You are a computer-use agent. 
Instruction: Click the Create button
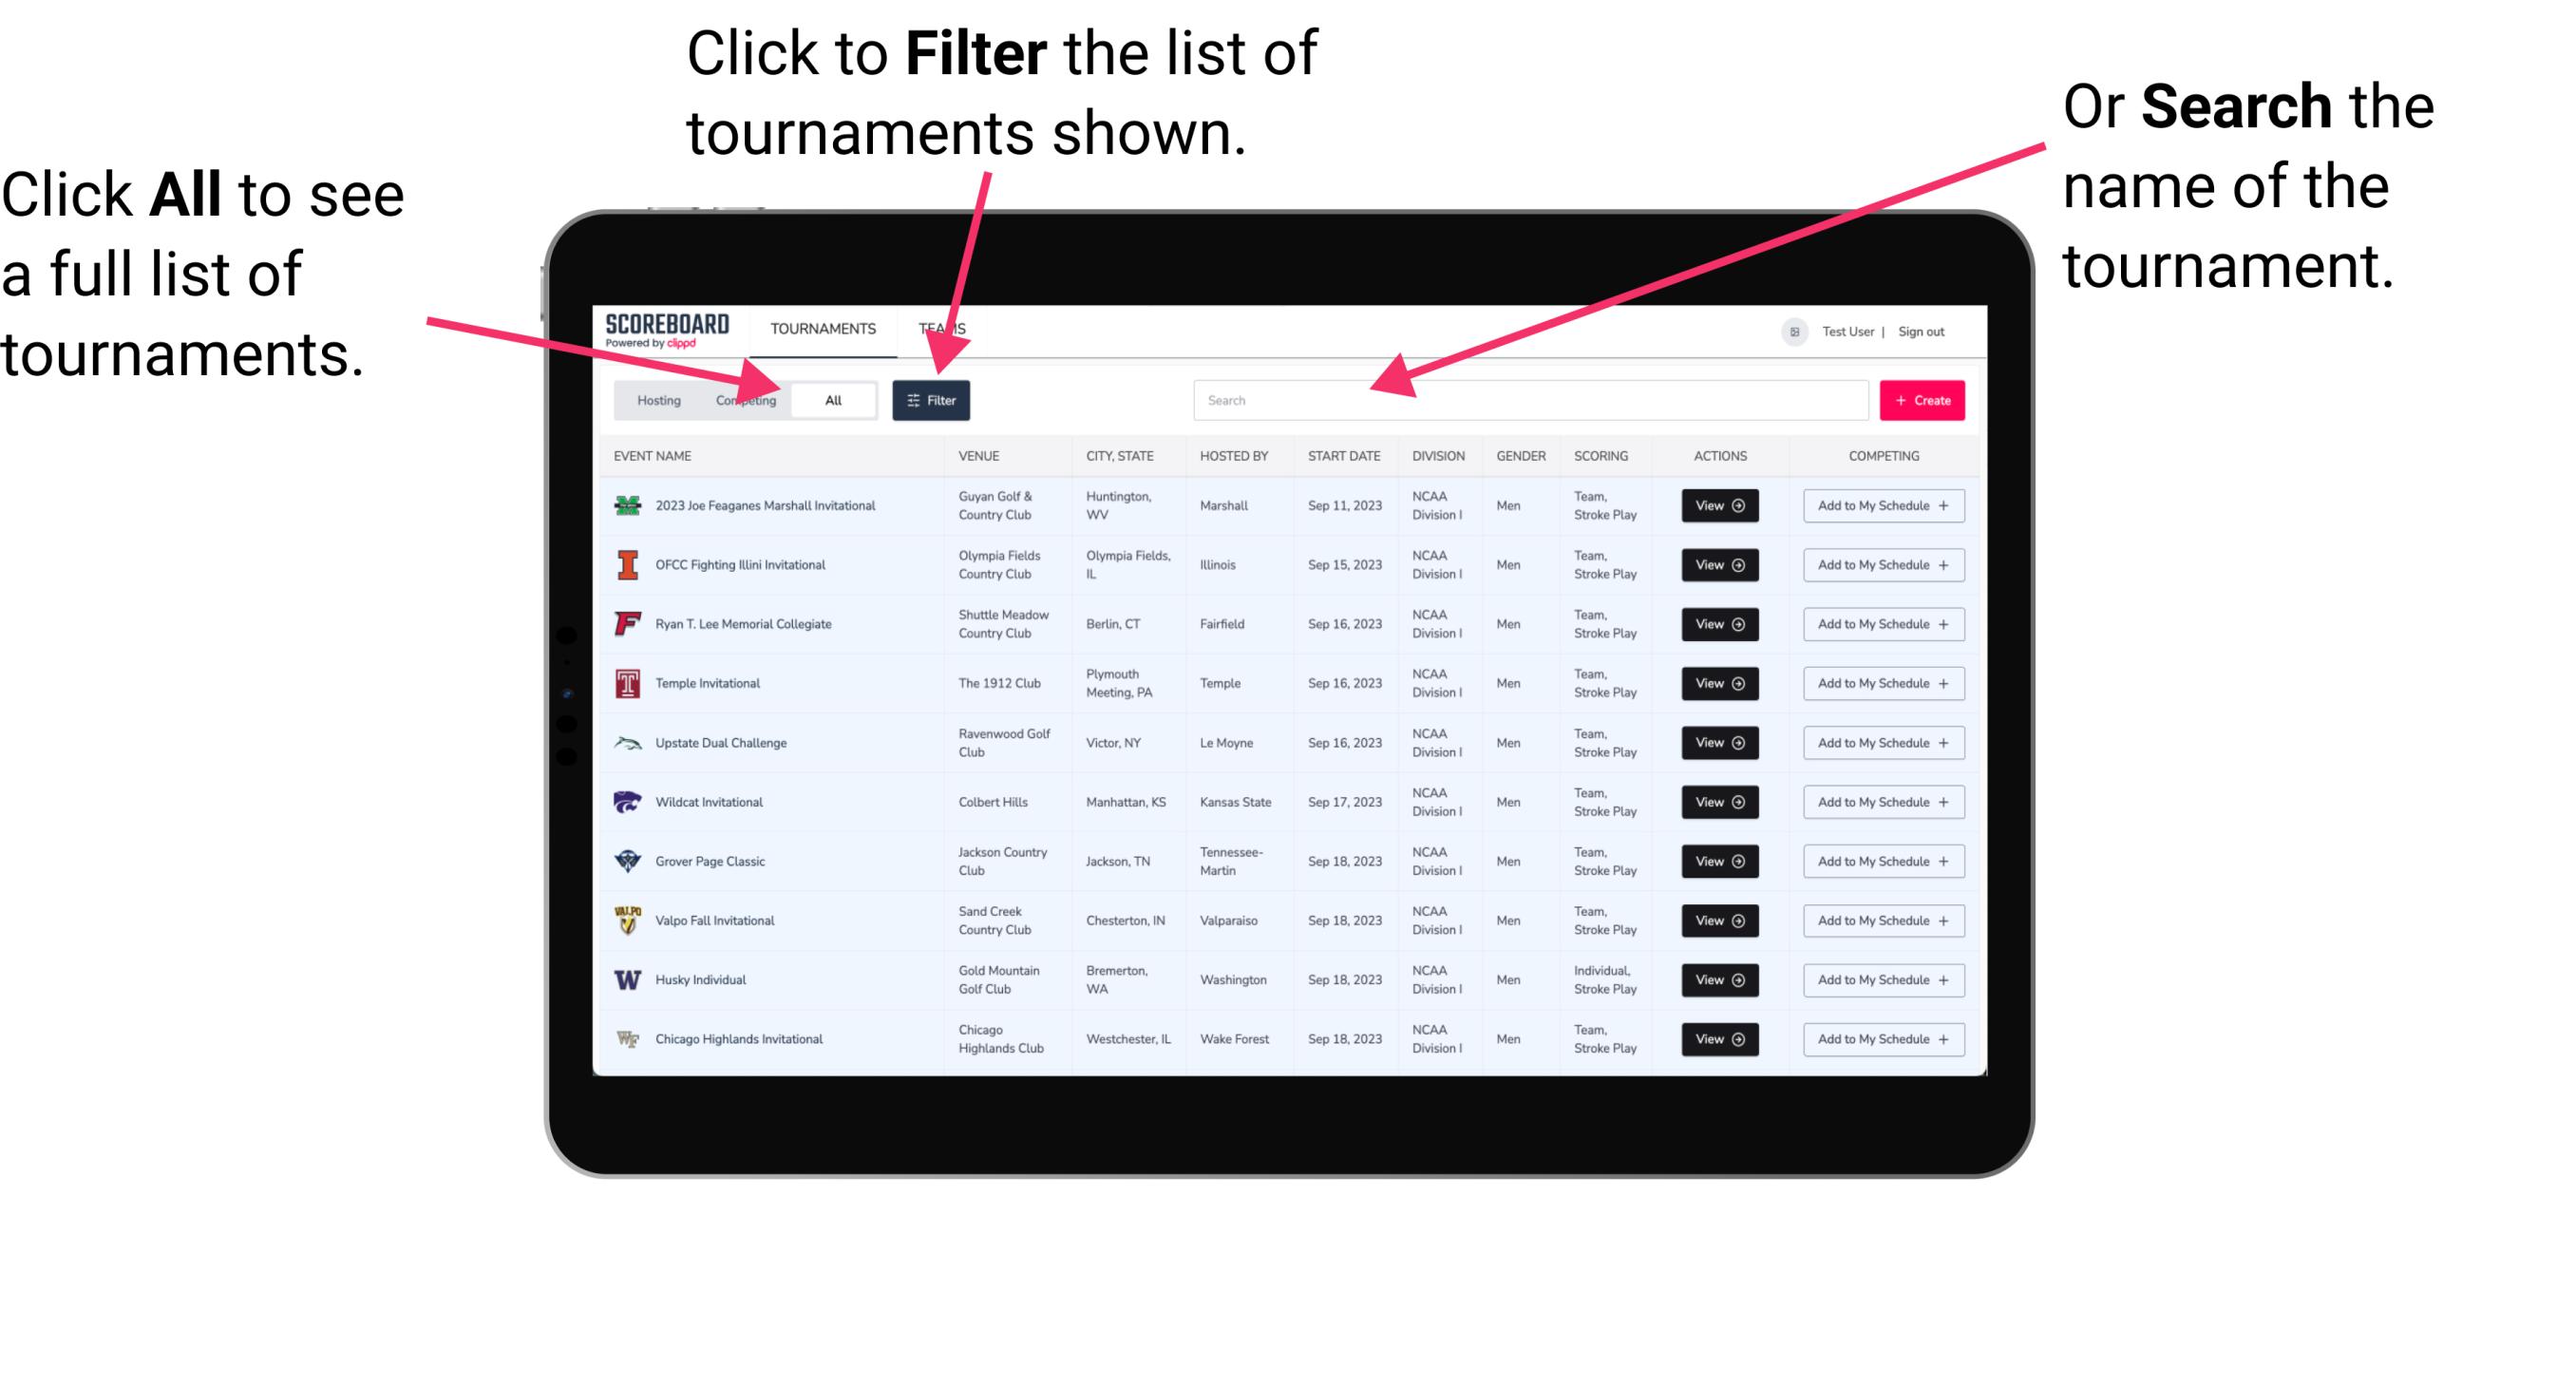click(1921, 399)
